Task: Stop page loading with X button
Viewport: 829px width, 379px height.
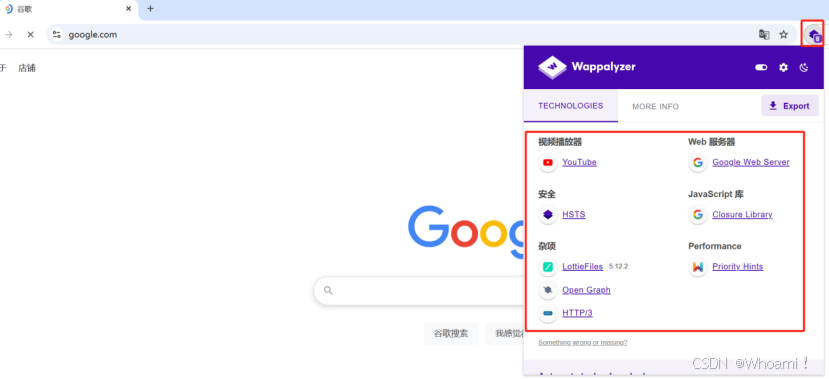Action: click(x=30, y=35)
